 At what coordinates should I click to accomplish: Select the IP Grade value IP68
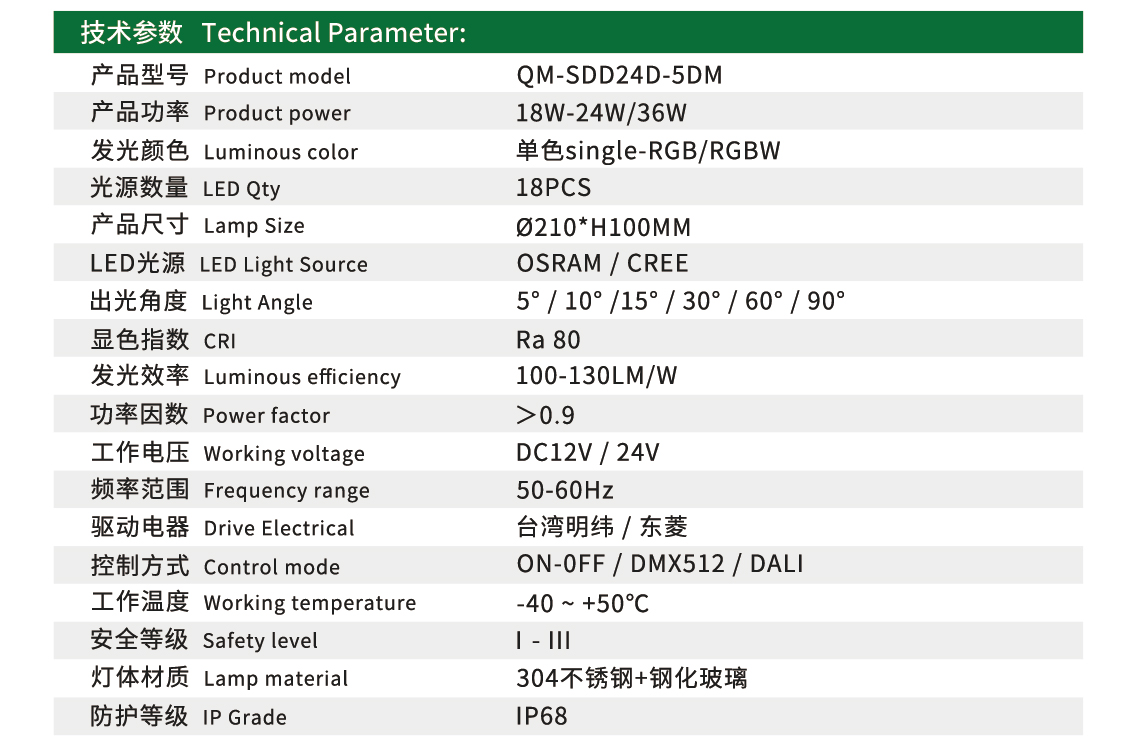(x=541, y=716)
